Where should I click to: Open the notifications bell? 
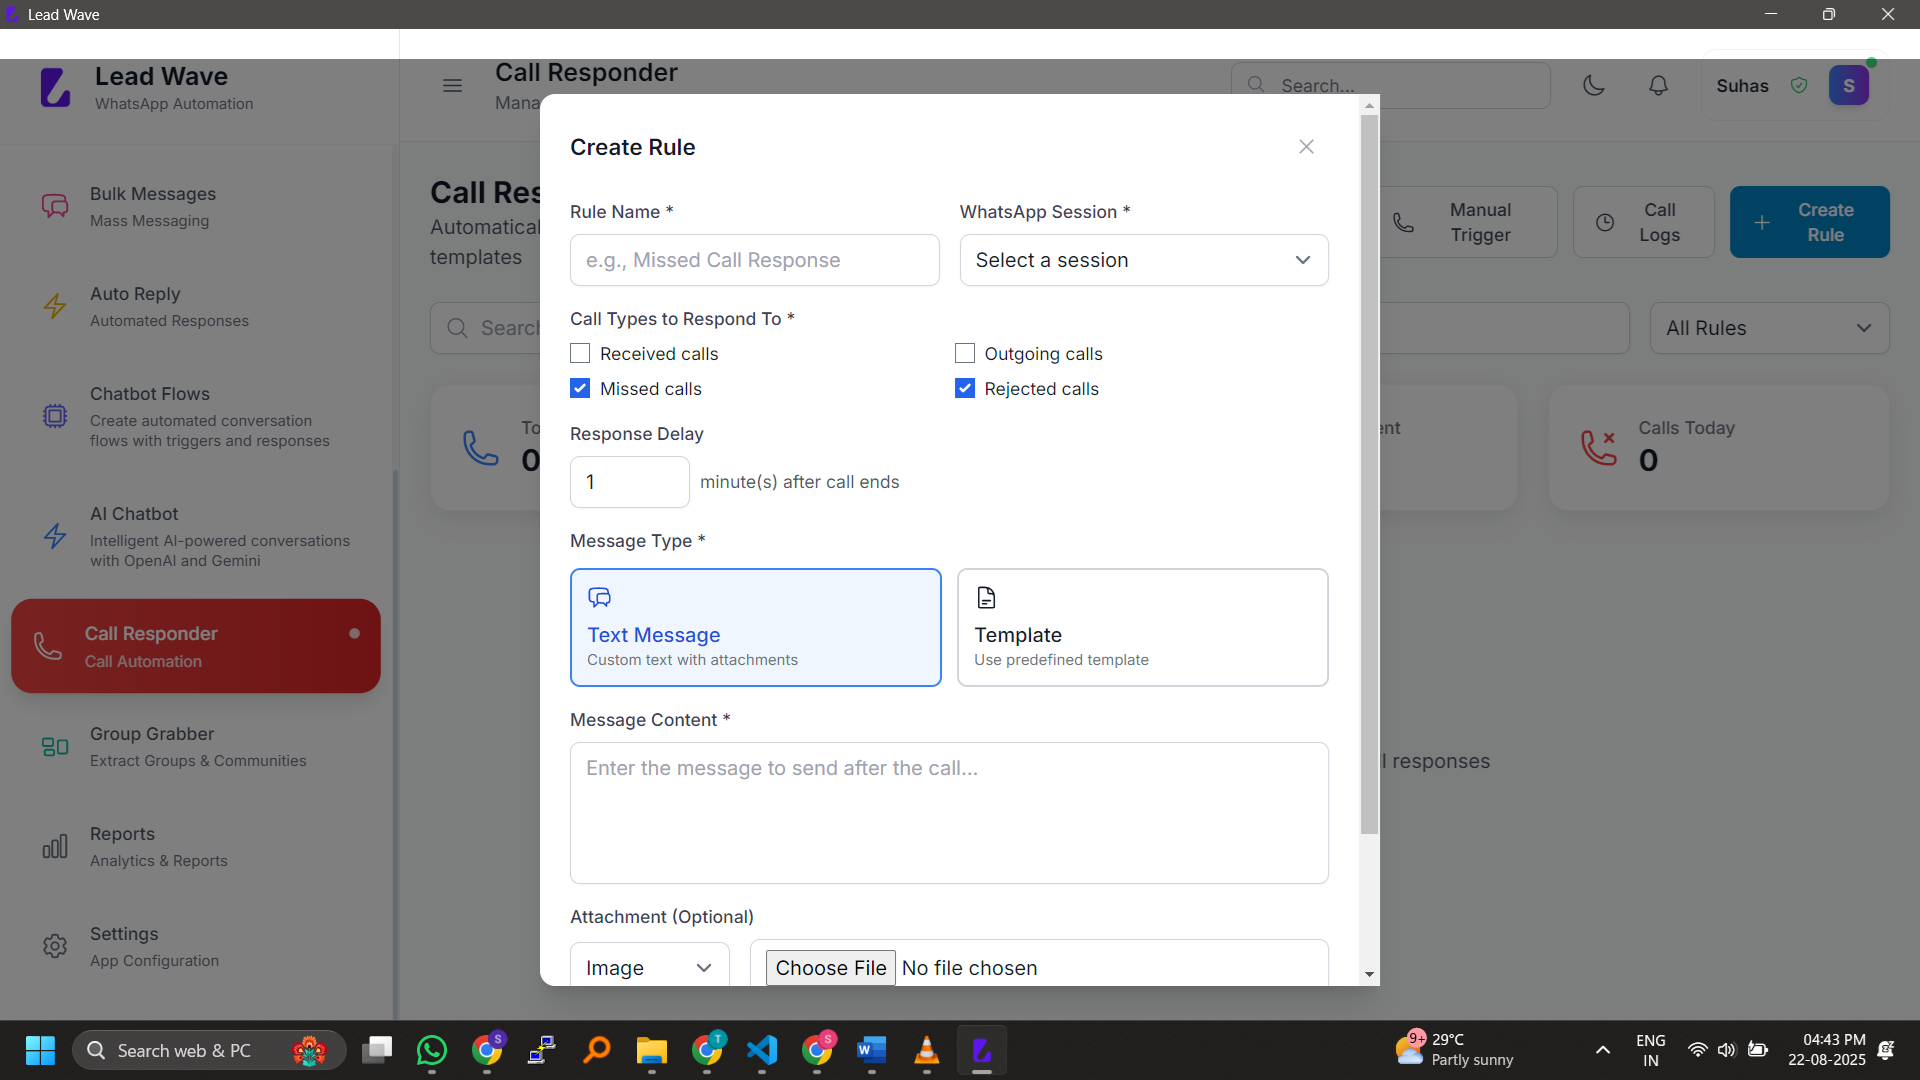[1658, 86]
